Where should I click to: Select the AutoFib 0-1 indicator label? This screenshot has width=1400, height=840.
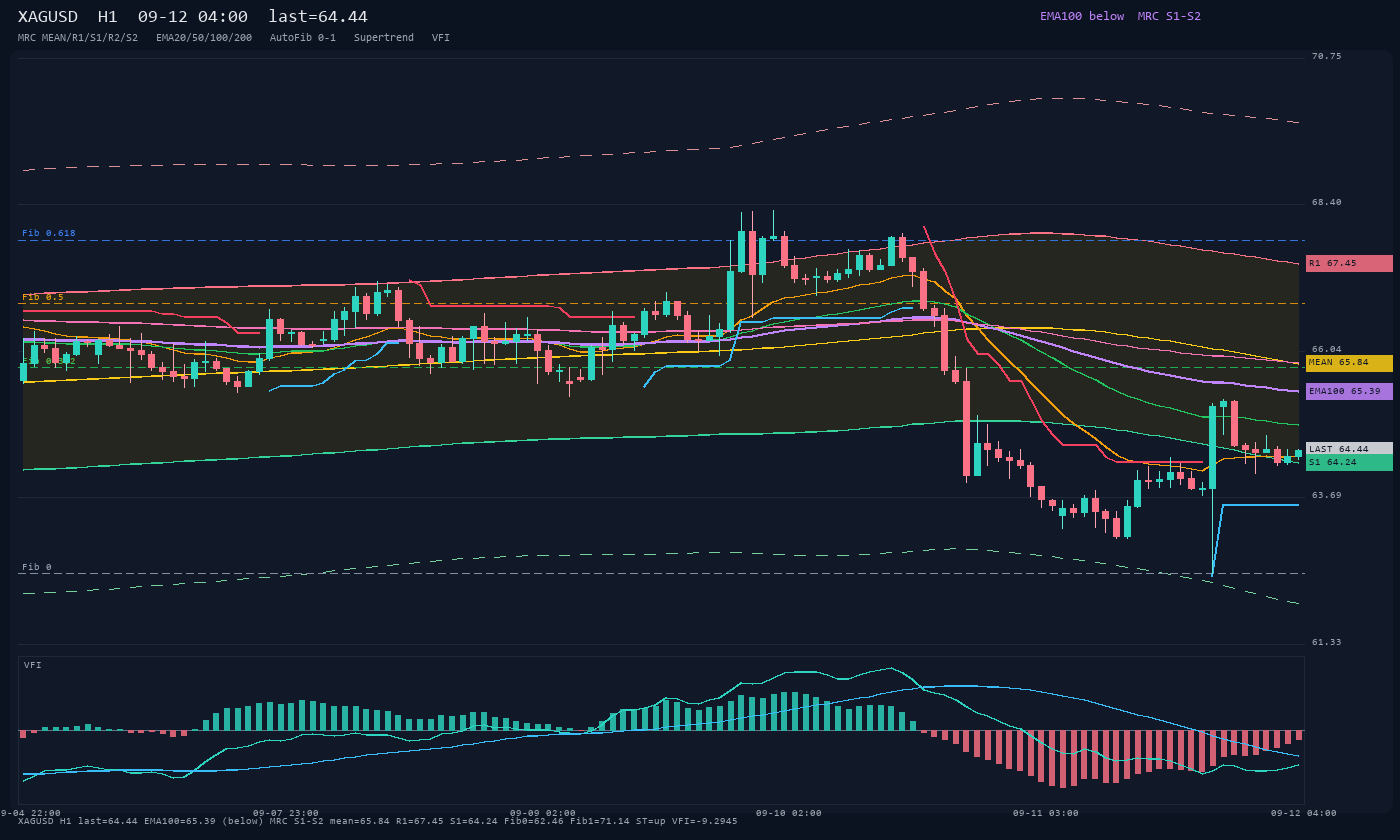pos(303,38)
